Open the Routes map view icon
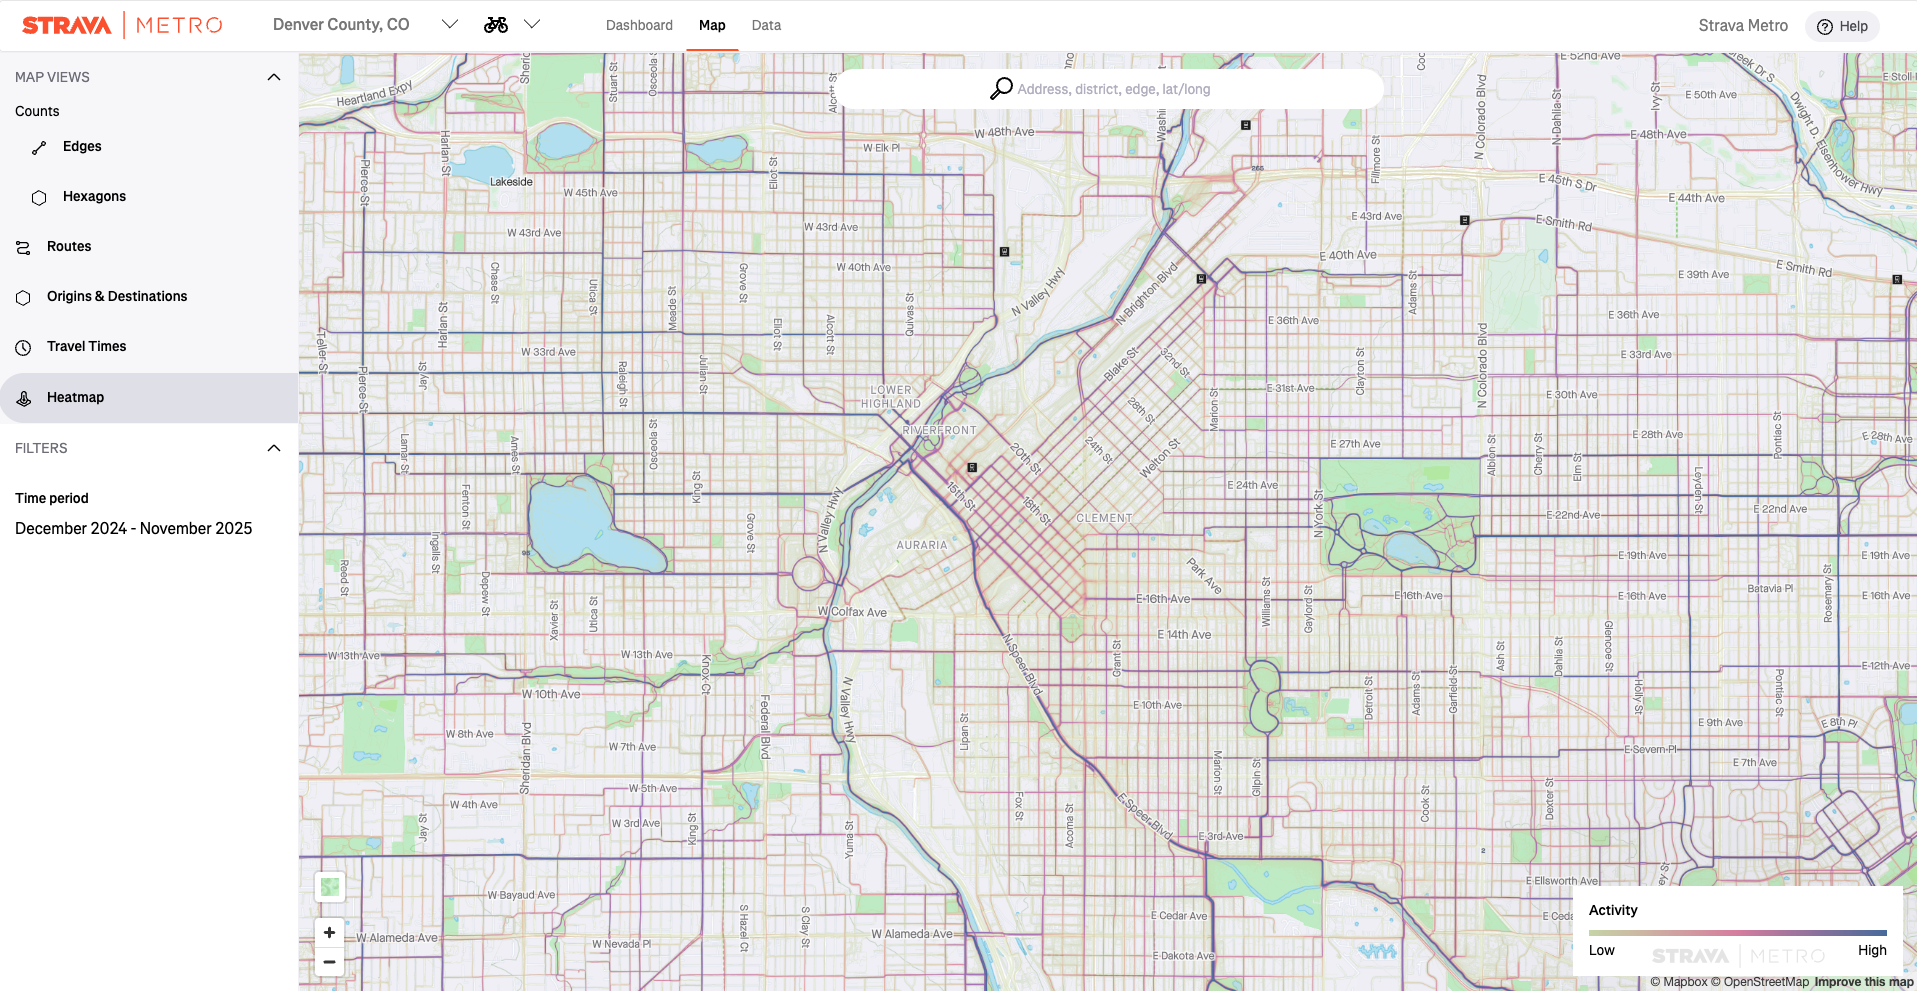This screenshot has width=1917, height=991. (23, 247)
